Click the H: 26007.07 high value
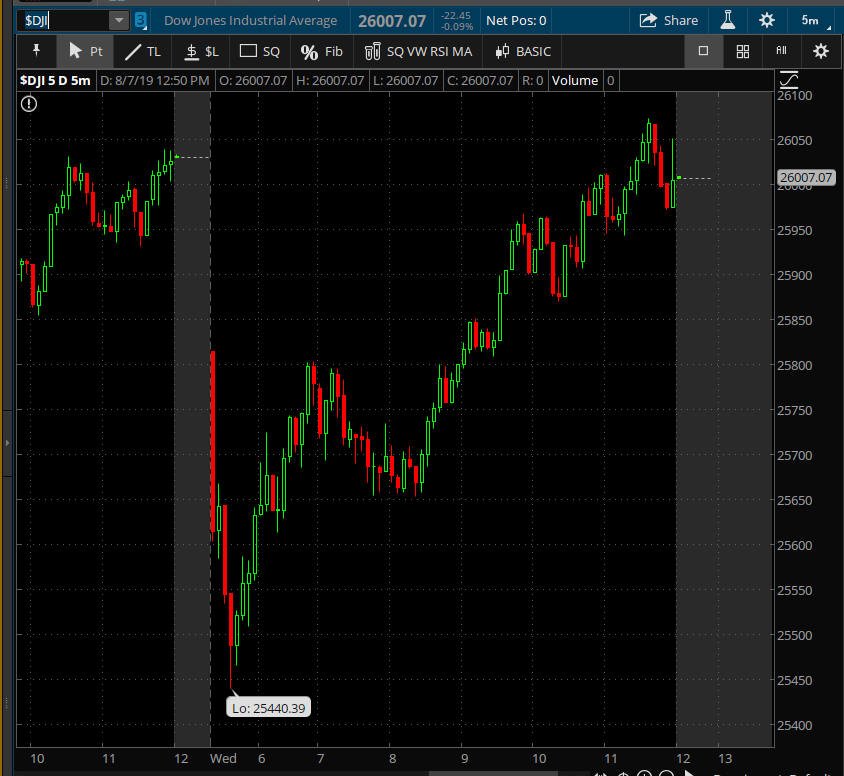 click(330, 81)
